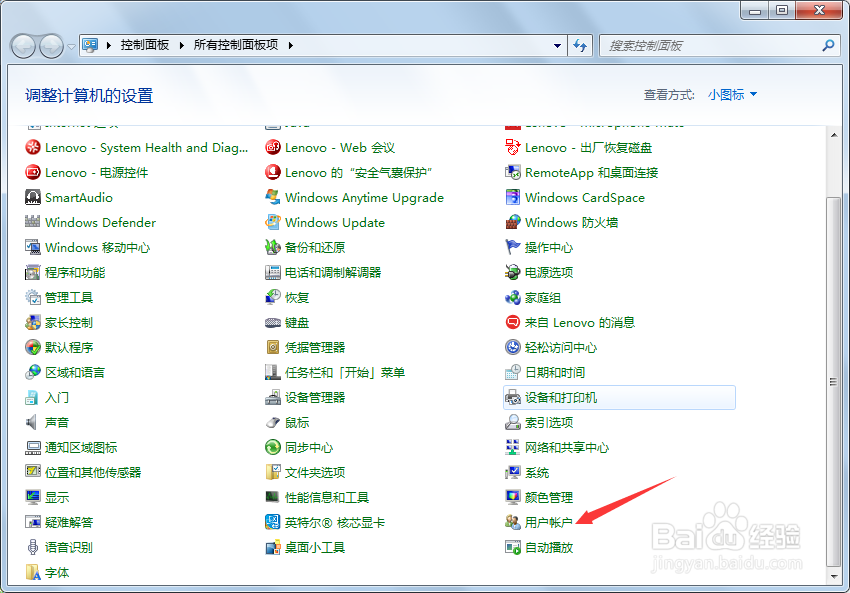
Task: Click the 管理工具 icon
Action: 33,298
